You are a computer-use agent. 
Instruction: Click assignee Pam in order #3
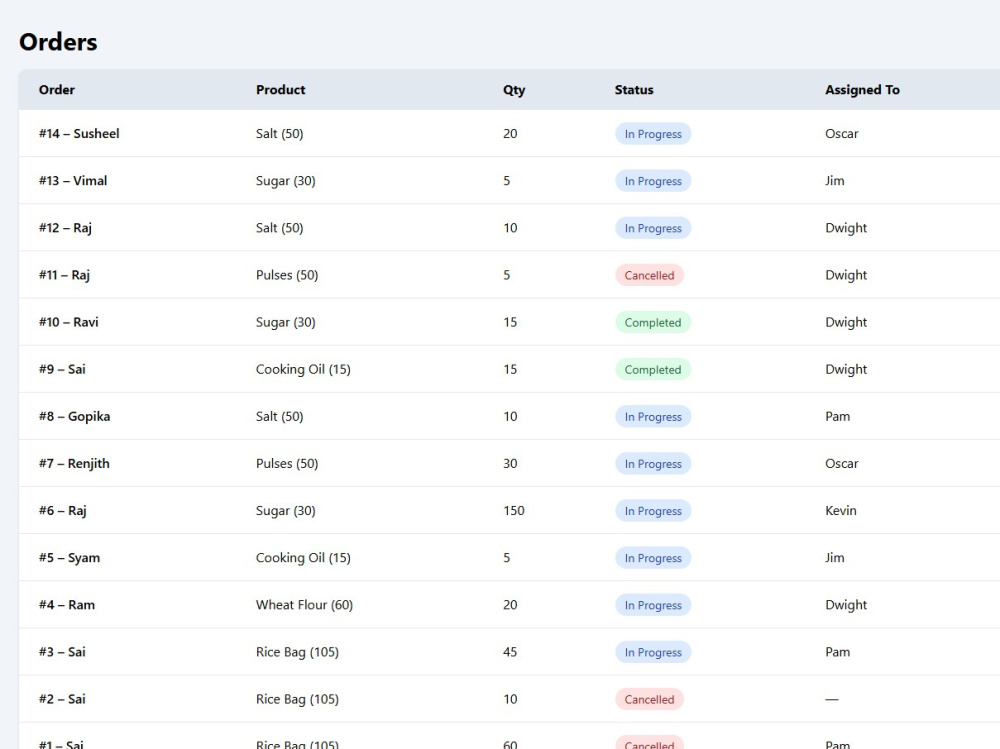point(837,652)
